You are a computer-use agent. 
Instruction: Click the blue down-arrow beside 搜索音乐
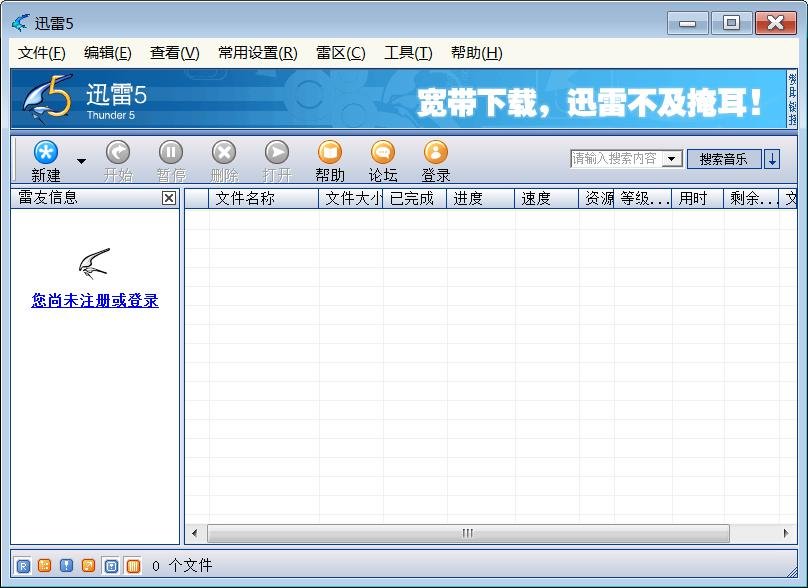point(772,159)
